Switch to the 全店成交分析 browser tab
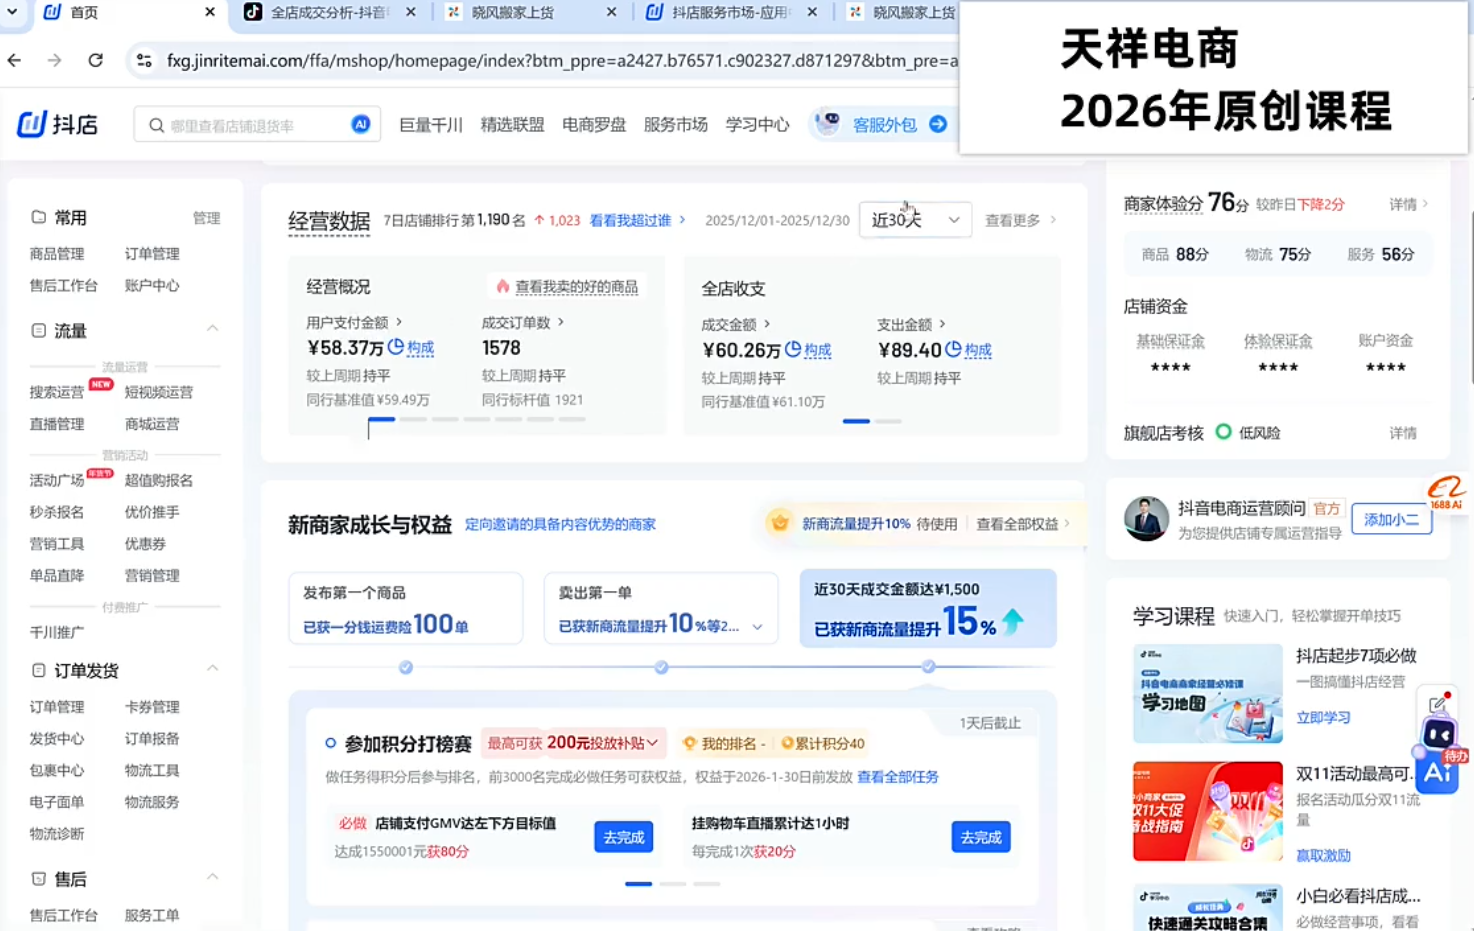1474x931 pixels. point(330,13)
